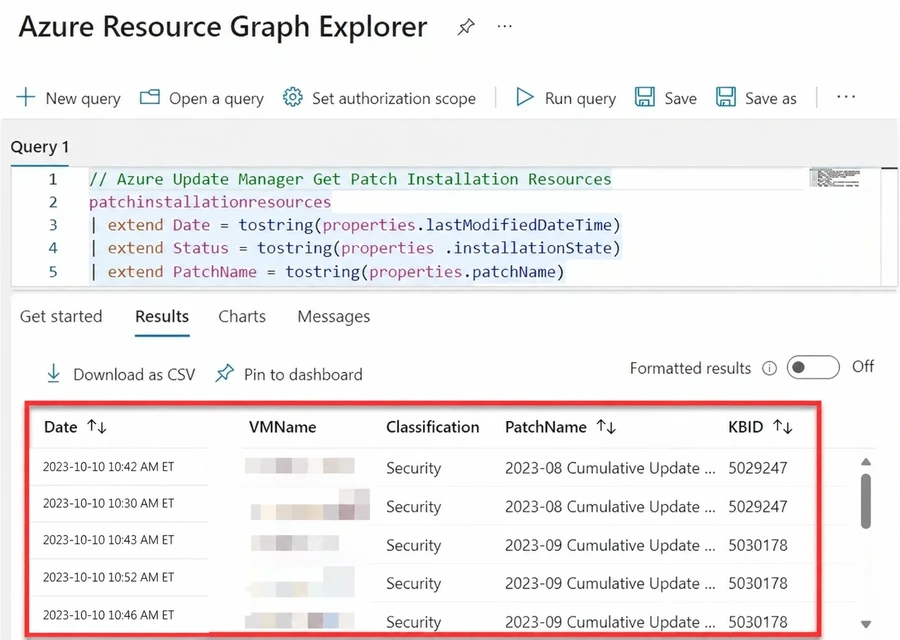
Task: Click 2023-08 Cumulative Update in 10:42 AM row
Action: [610, 468]
